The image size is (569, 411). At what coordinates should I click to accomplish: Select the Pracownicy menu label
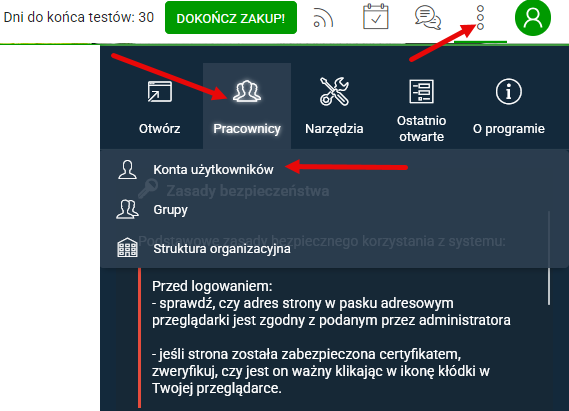pyautogui.click(x=247, y=129)
